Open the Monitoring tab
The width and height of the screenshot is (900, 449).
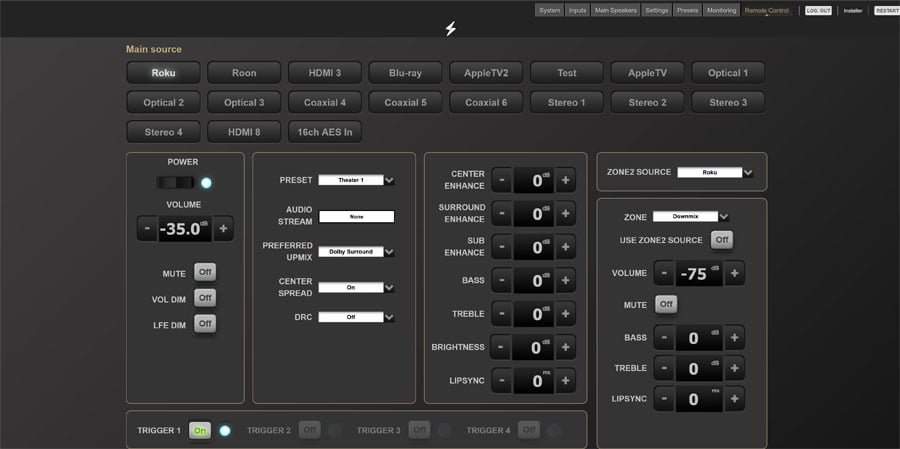pos(720,10)
